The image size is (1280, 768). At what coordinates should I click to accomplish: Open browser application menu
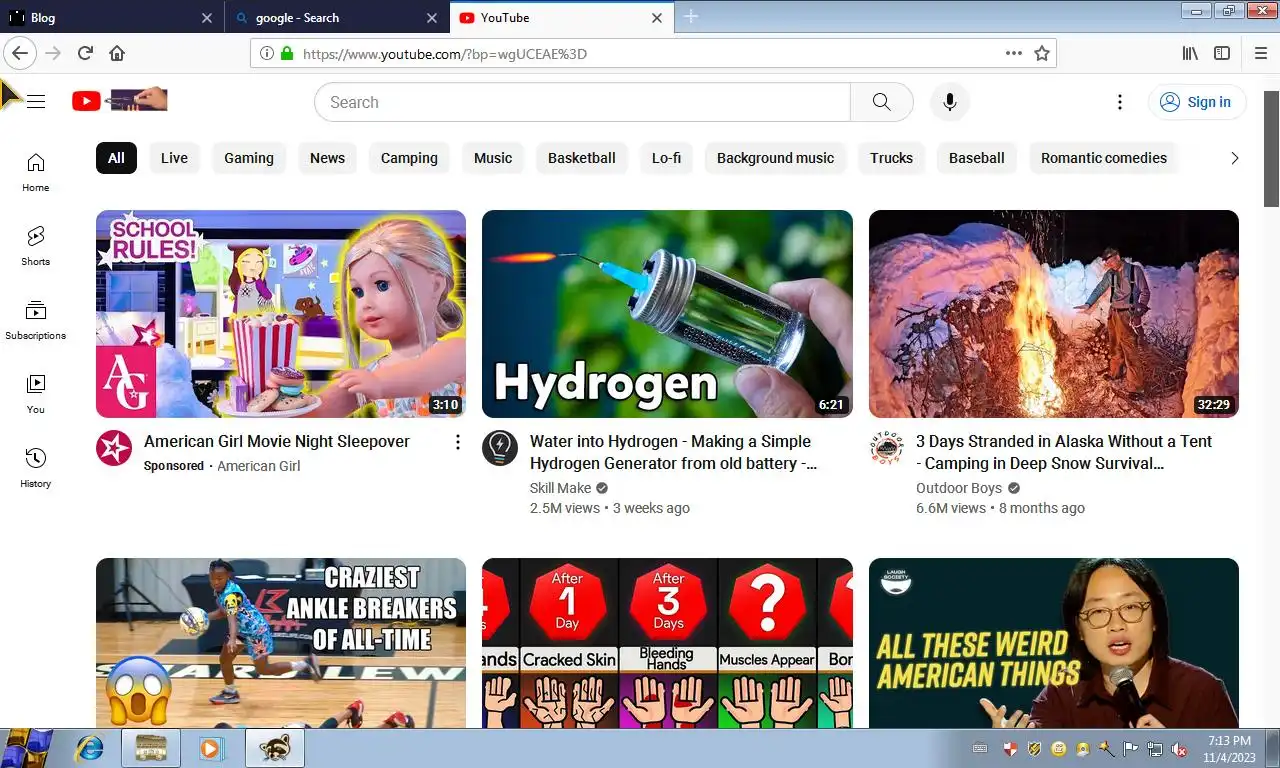tap(1260, 53)
